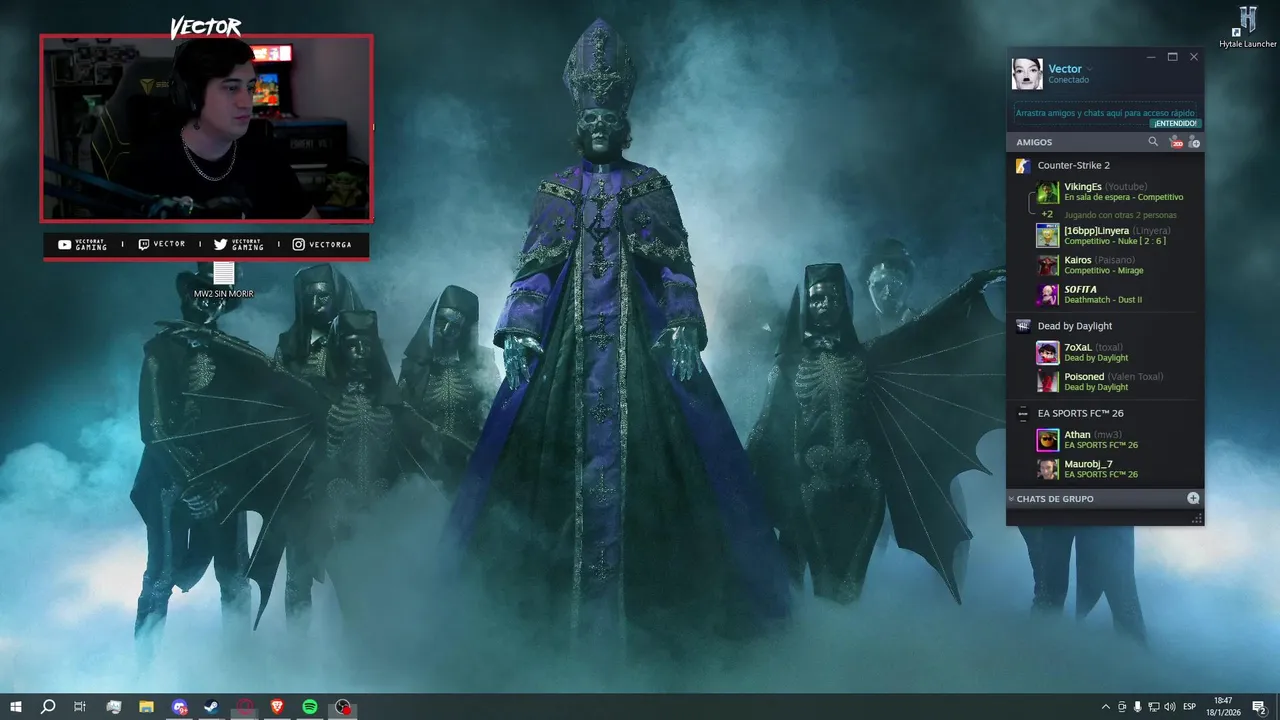Image resolution: width=1280 pixels, height=720 pixels.
Task: Click Vector's profile avatar in Steam
Action: click(x=1027, y=74)
